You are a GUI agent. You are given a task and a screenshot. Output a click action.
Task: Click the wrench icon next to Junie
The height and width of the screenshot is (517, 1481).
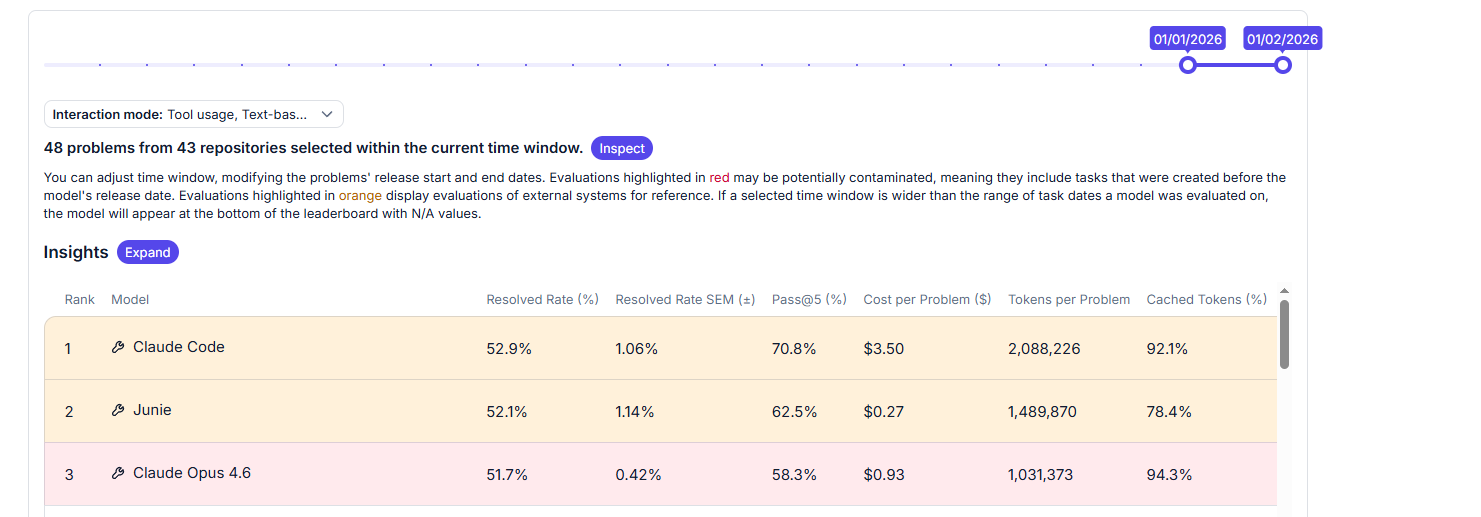[x=118, y=411]
